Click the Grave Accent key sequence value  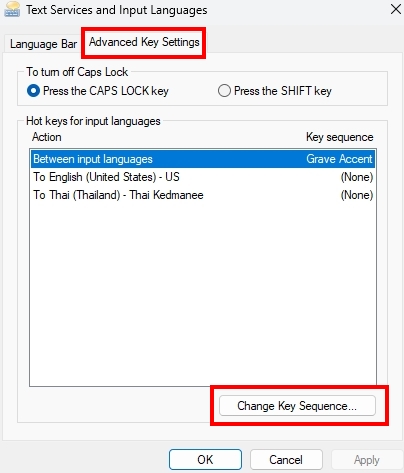[x=339, y=159]
